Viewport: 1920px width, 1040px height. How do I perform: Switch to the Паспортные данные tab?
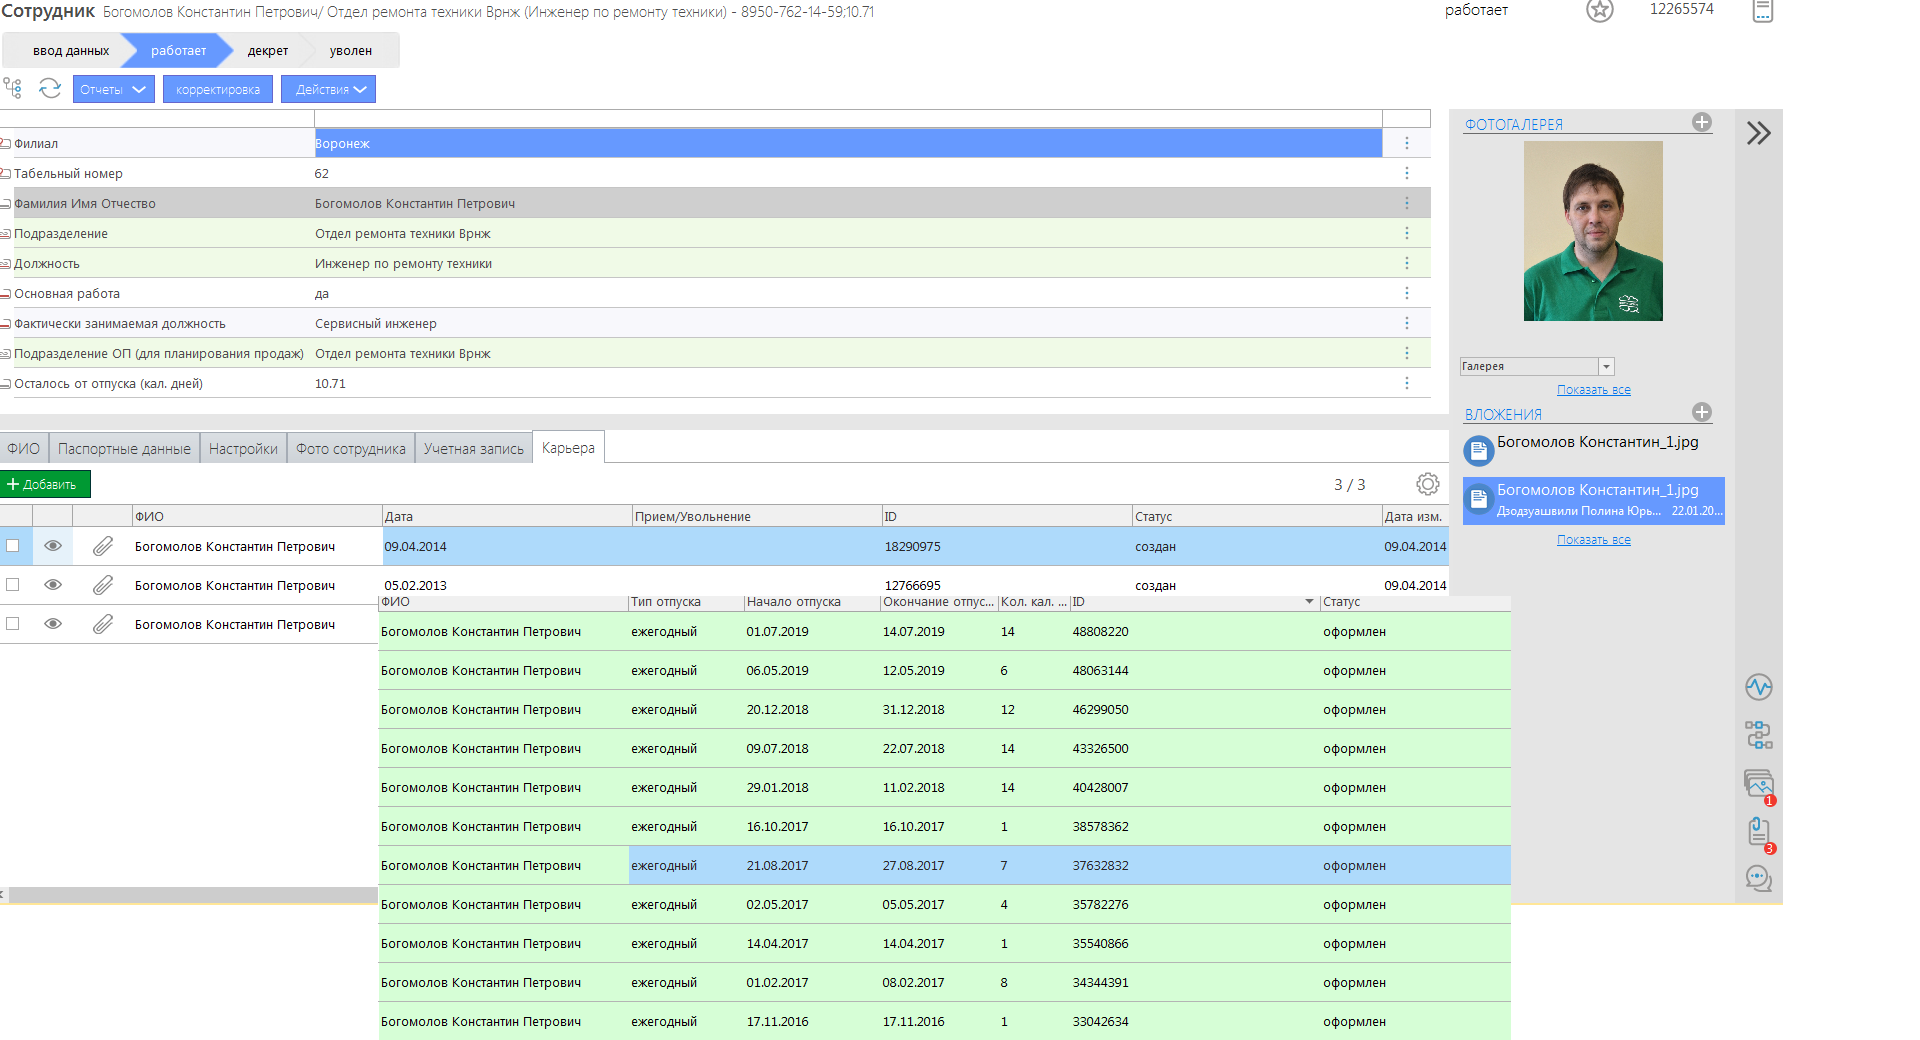tap(124, 449)
